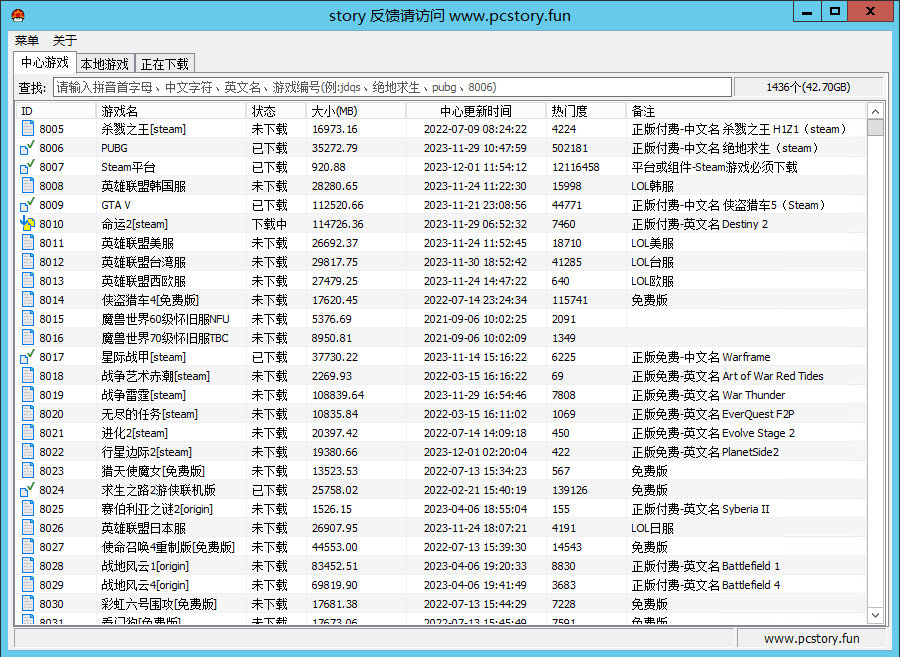Select the 杀戮之王[steam] game name

(143, 129)
